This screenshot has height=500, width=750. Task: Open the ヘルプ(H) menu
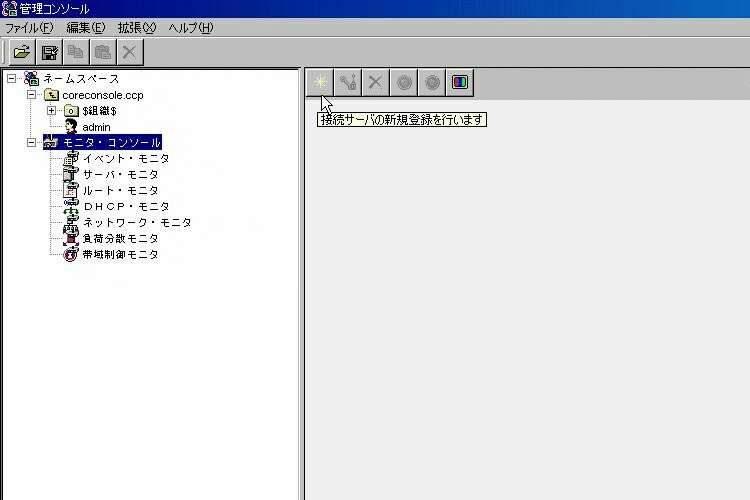191,28
